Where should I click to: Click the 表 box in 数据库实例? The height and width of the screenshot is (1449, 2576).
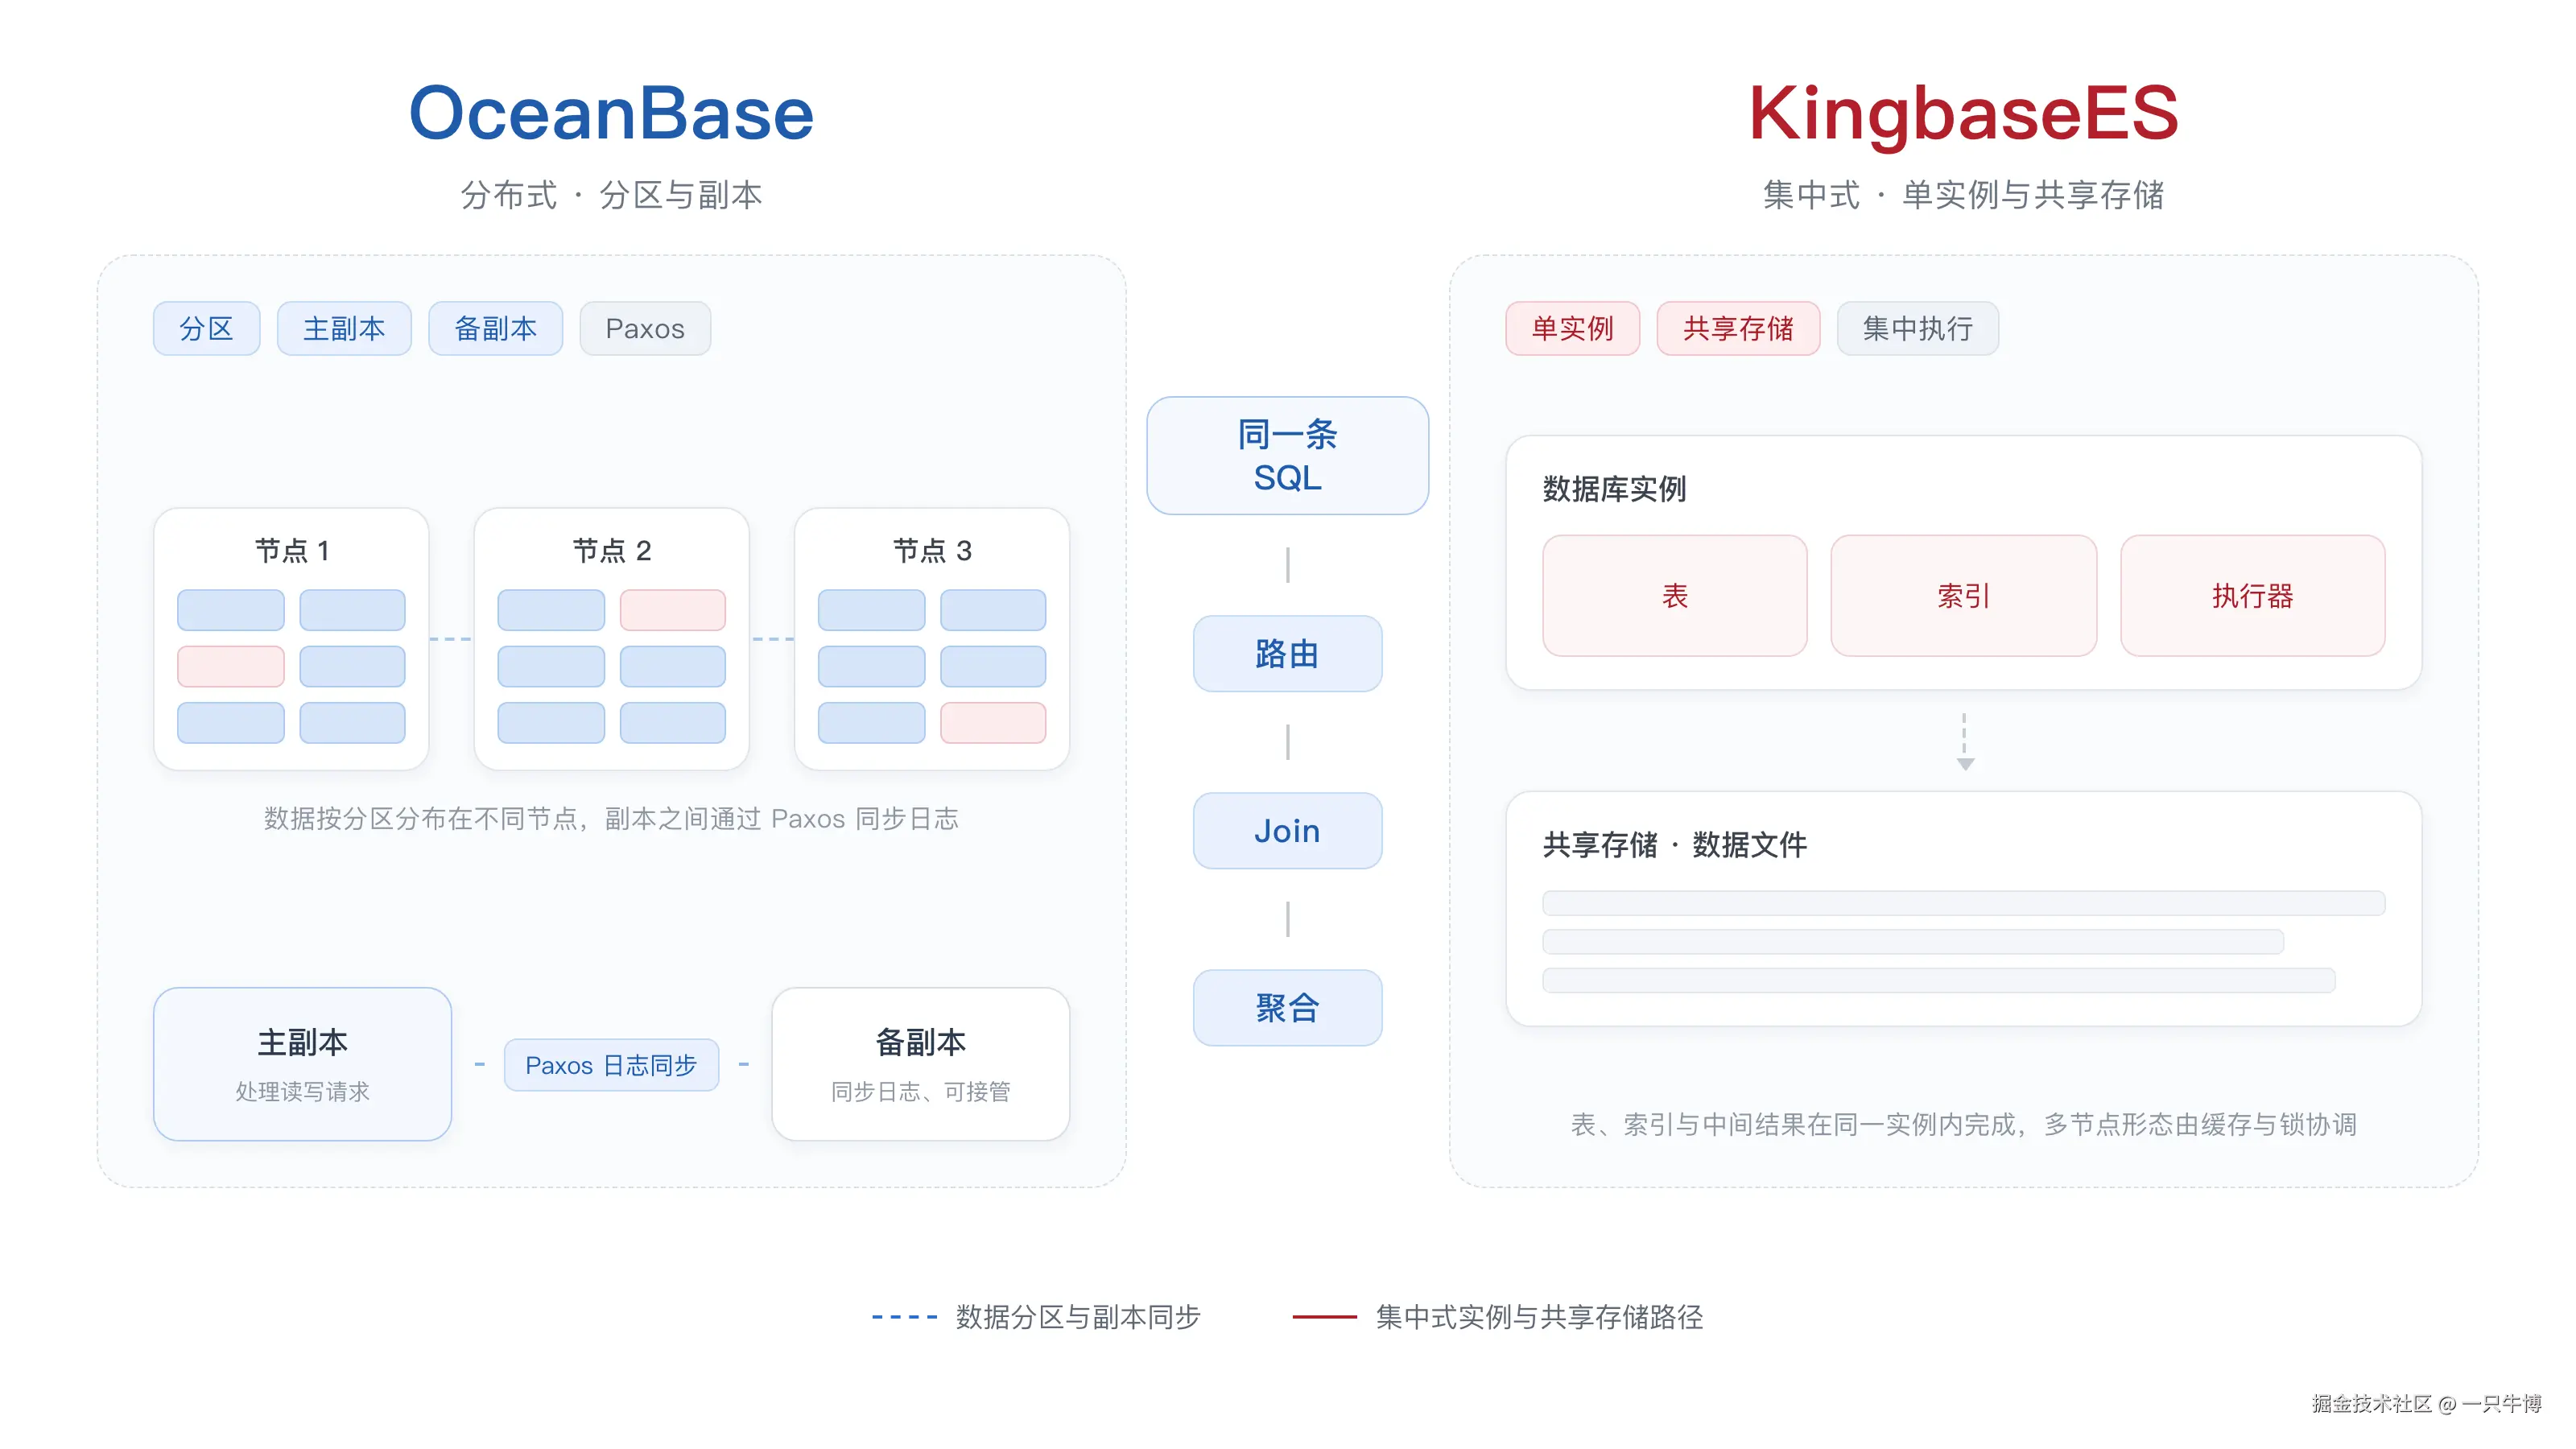click(1675, 596)
